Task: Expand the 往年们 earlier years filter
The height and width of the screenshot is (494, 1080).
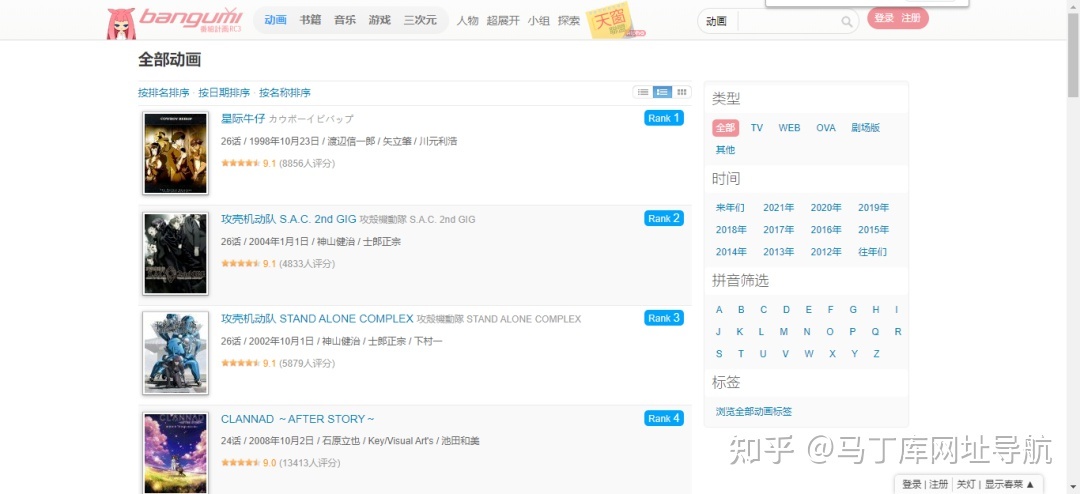Action: click(872, 252)
